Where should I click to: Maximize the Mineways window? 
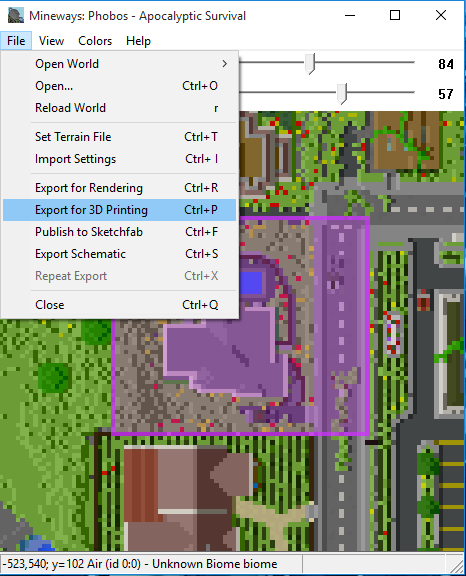click(x=395, y=15)
